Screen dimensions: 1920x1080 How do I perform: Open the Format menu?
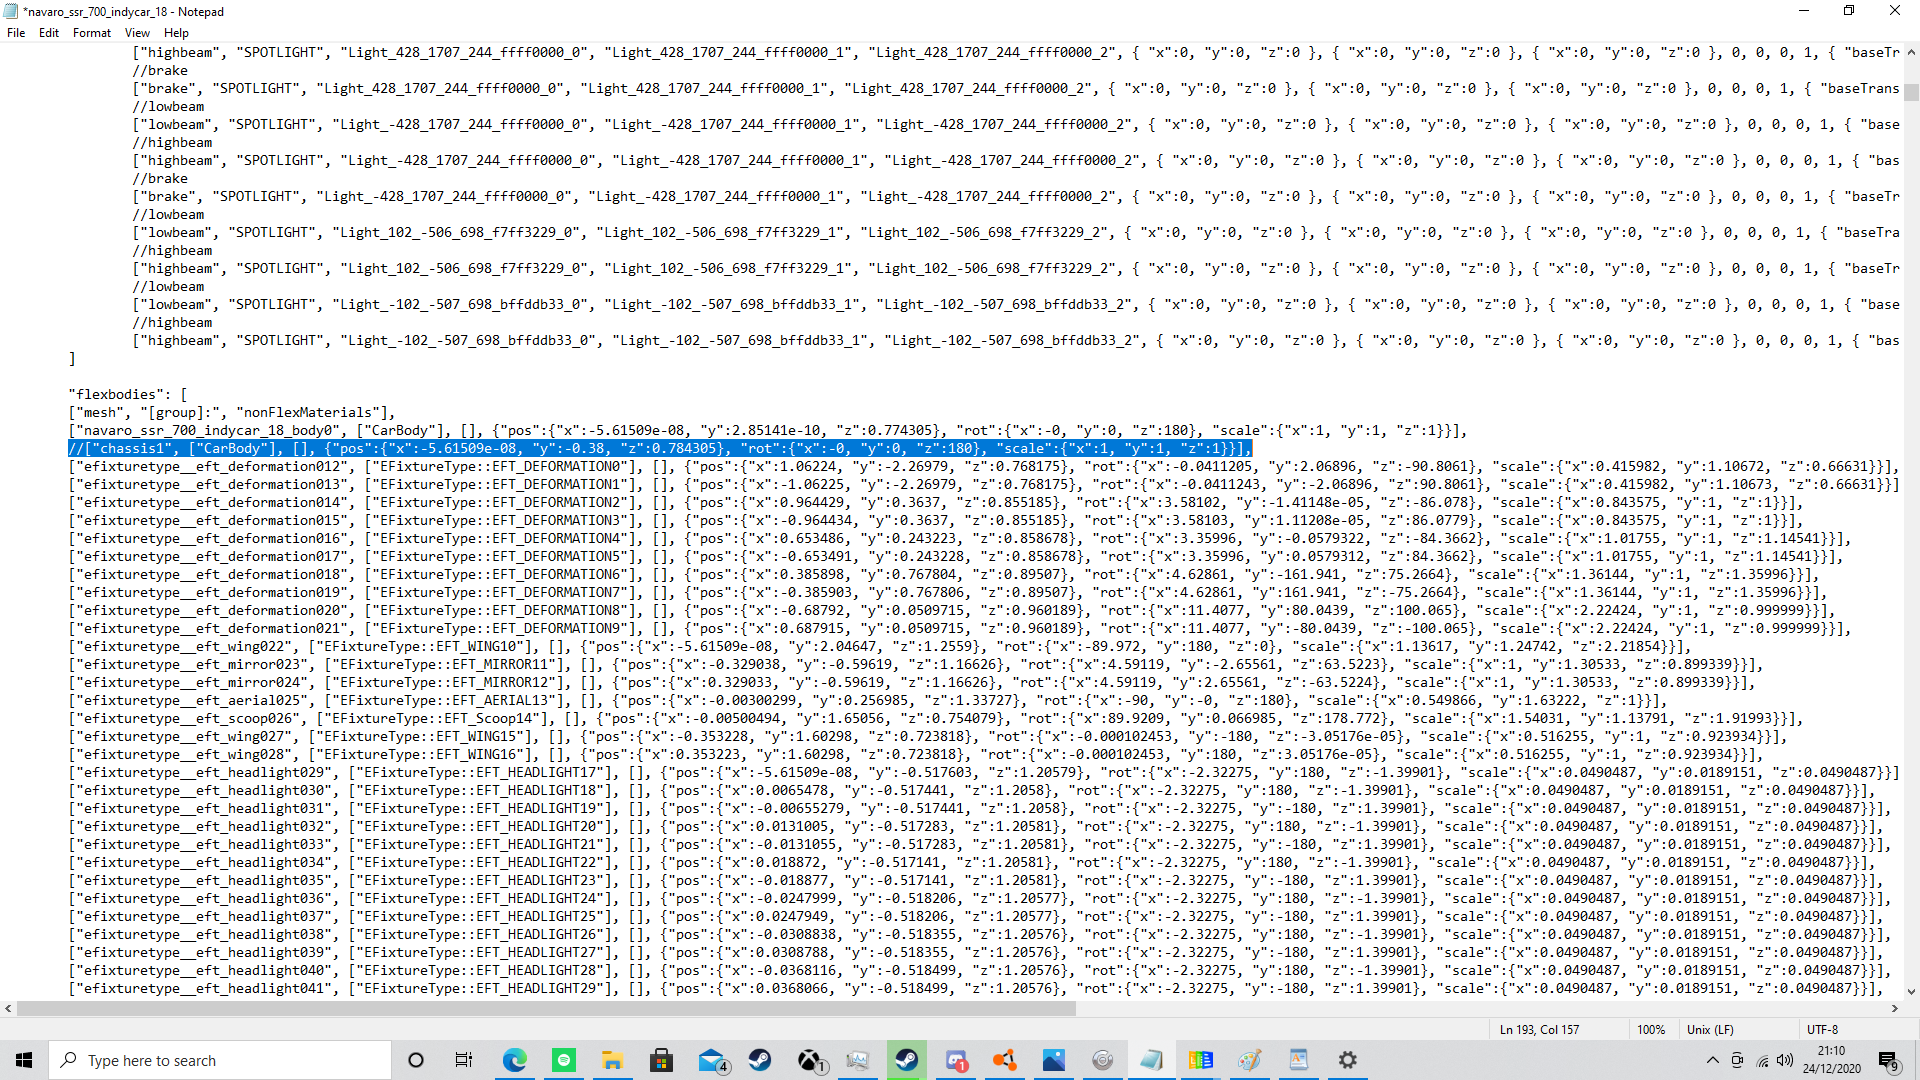coord(91,33)
